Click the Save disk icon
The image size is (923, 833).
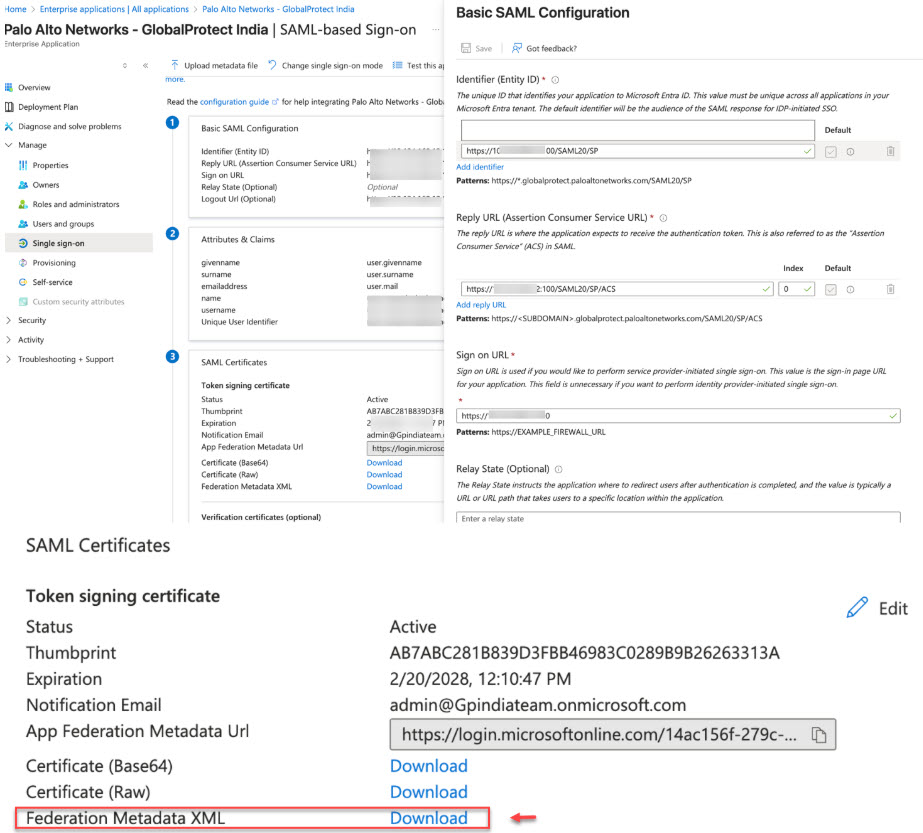[466, 48]
